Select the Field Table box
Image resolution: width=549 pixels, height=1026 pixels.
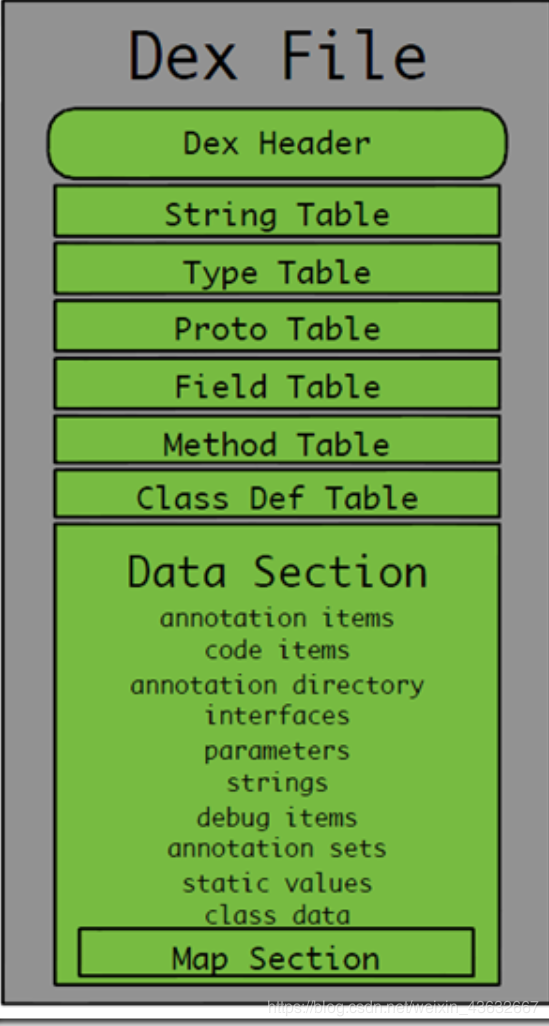[x=277, y=383]
